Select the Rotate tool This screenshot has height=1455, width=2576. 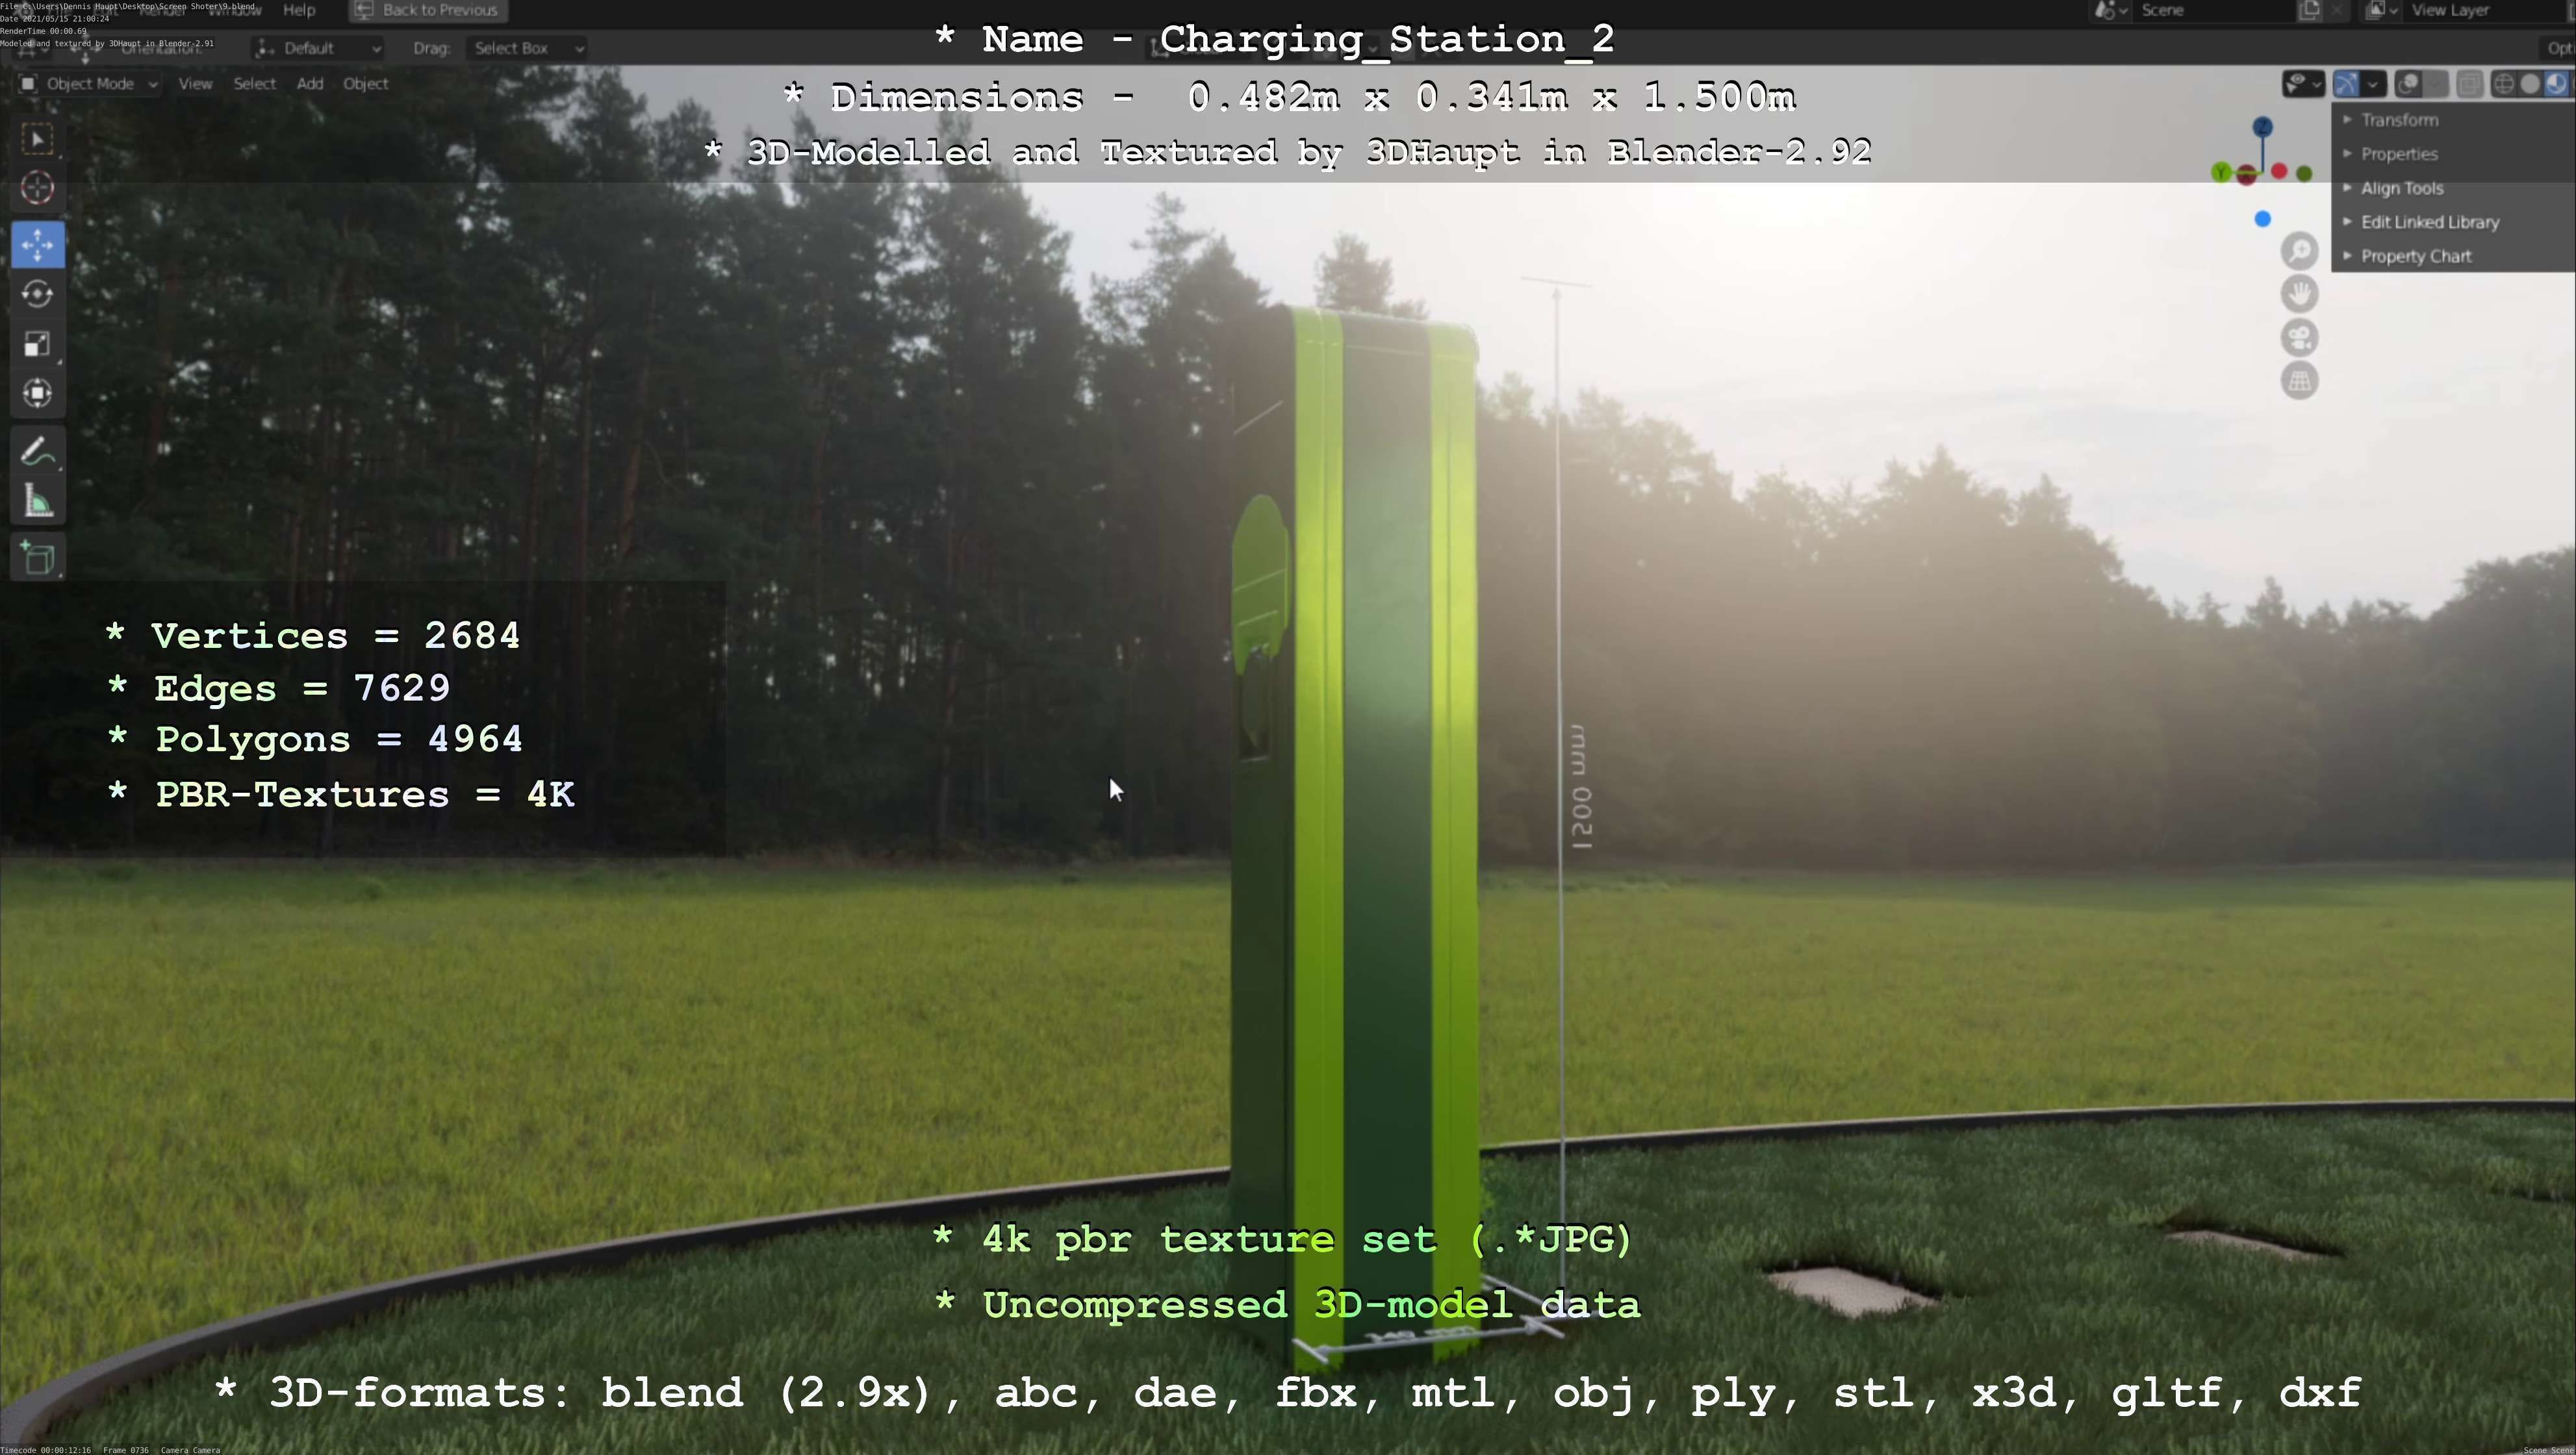[38, 294]
